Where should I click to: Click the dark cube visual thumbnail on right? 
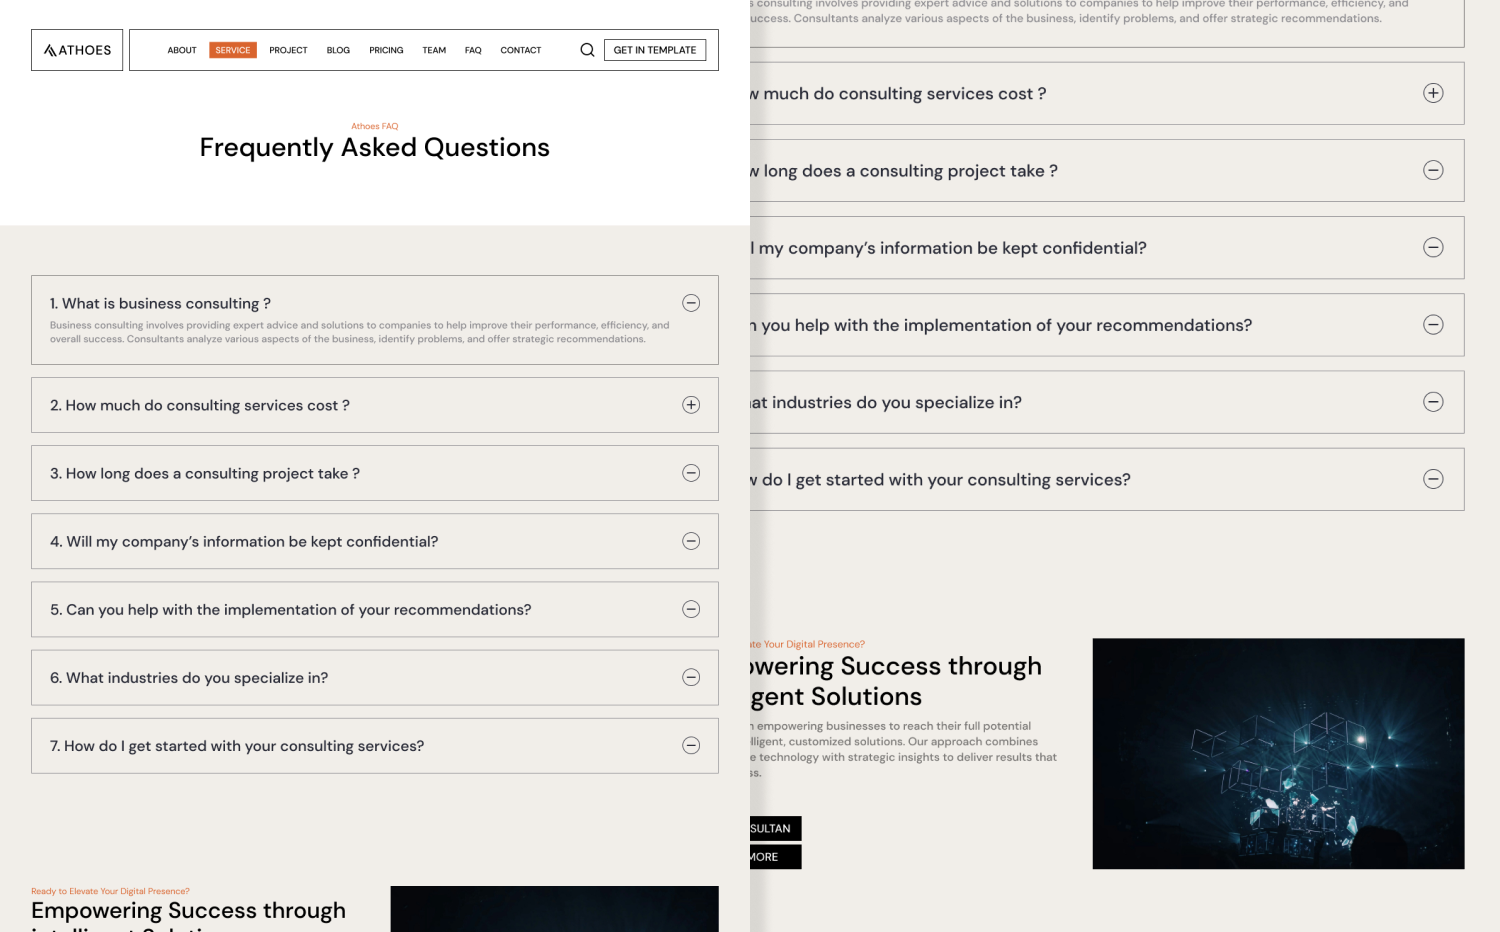pos(1278,753)
